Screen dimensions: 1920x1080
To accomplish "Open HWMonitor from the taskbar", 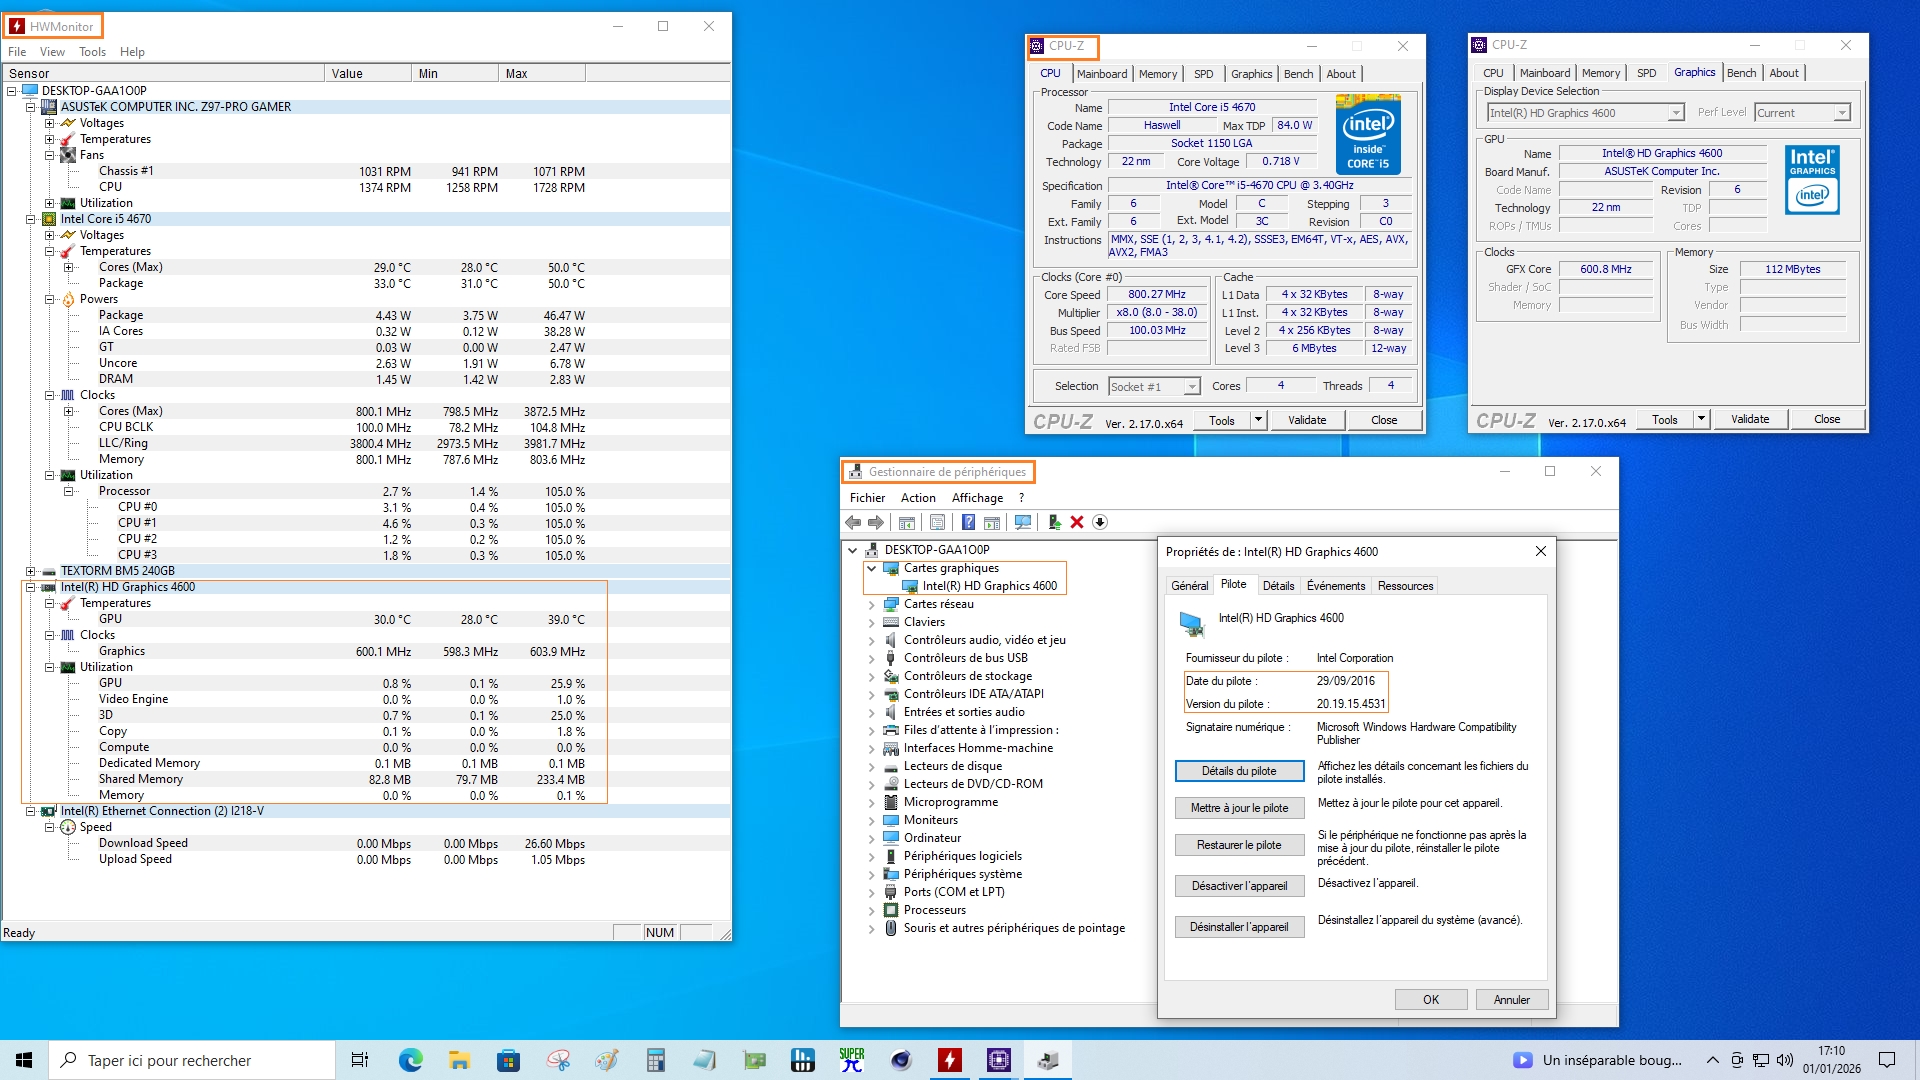I will [949, 1060].
